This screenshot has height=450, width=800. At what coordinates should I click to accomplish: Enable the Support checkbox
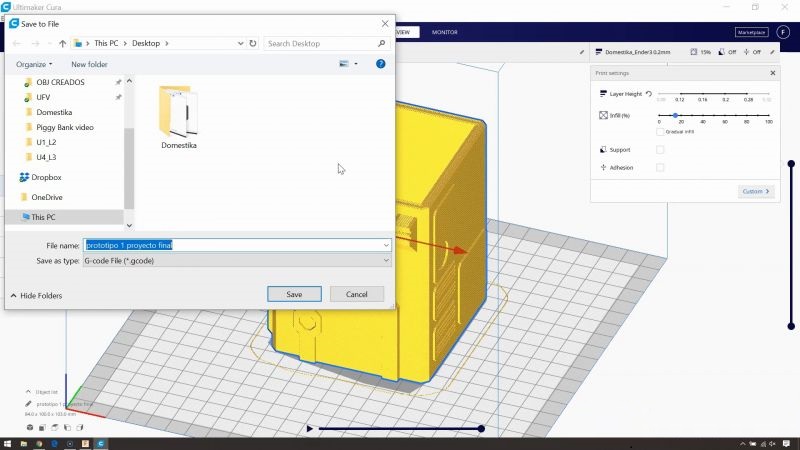[x=659, y=150]
